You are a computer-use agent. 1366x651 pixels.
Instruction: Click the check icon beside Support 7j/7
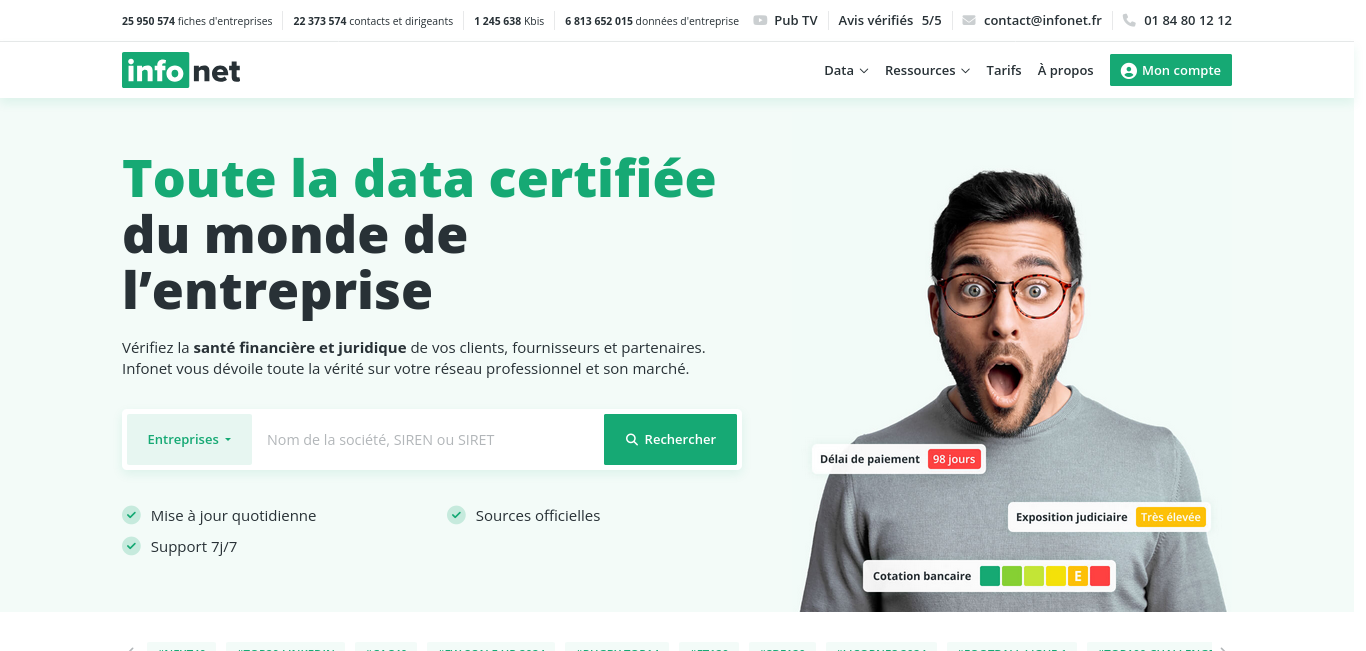click(131, 546)
